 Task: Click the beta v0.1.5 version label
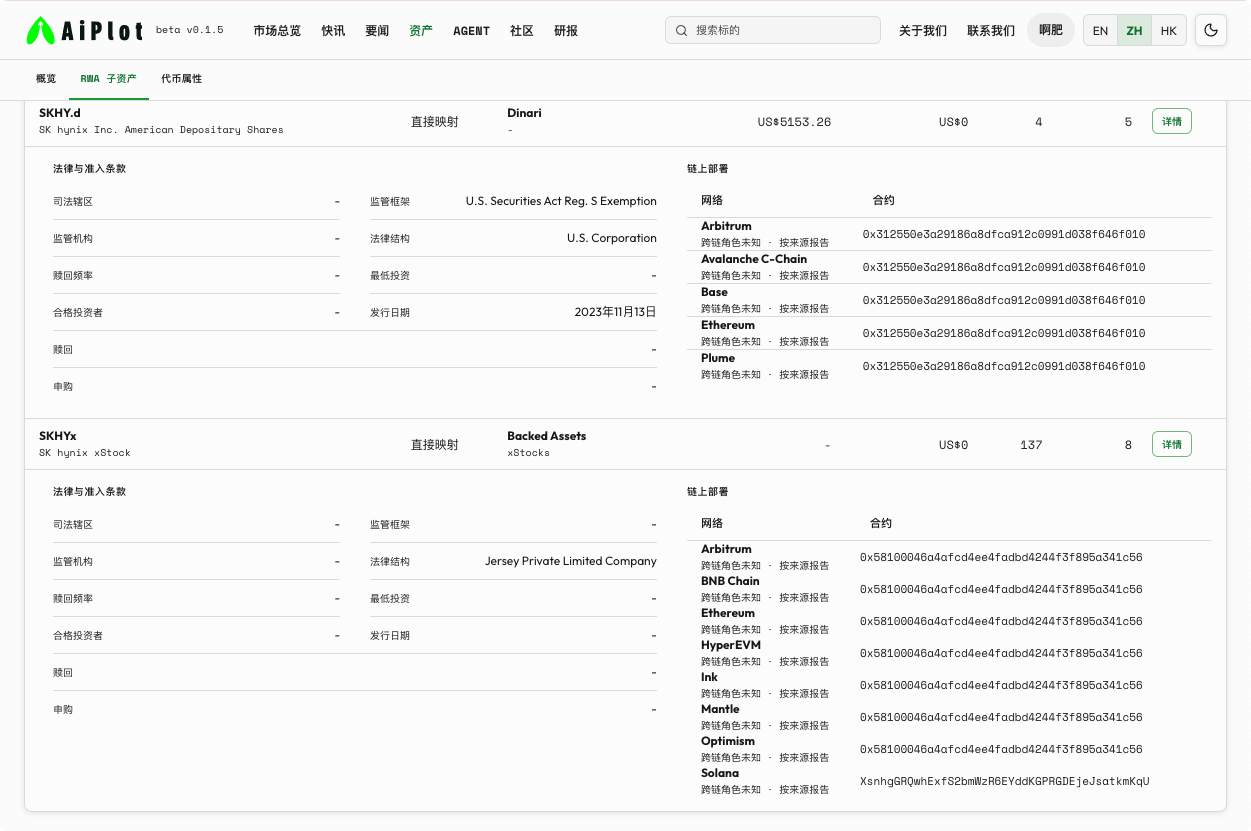click(x=190, y=30)
